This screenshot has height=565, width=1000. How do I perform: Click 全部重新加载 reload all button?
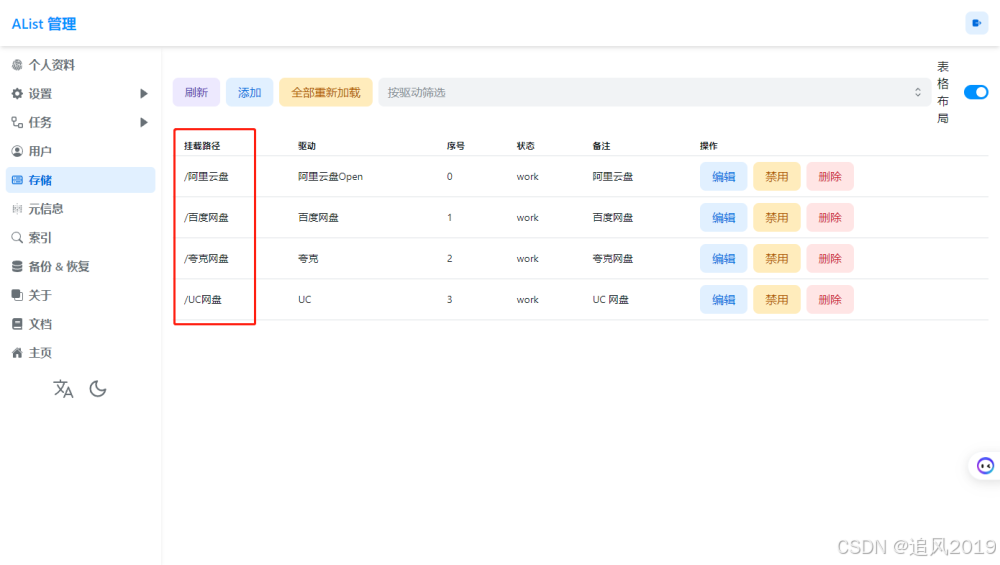tap(326, 92)
